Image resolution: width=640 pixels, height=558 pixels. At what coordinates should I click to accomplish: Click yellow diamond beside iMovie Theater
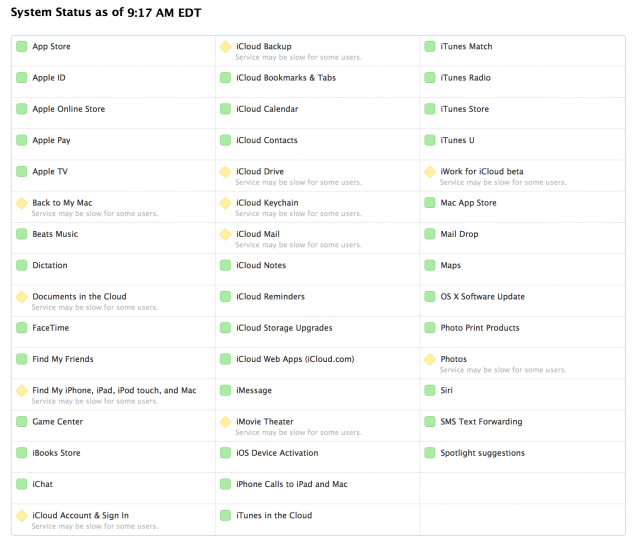pyautogui.click(x=225, y=422)
